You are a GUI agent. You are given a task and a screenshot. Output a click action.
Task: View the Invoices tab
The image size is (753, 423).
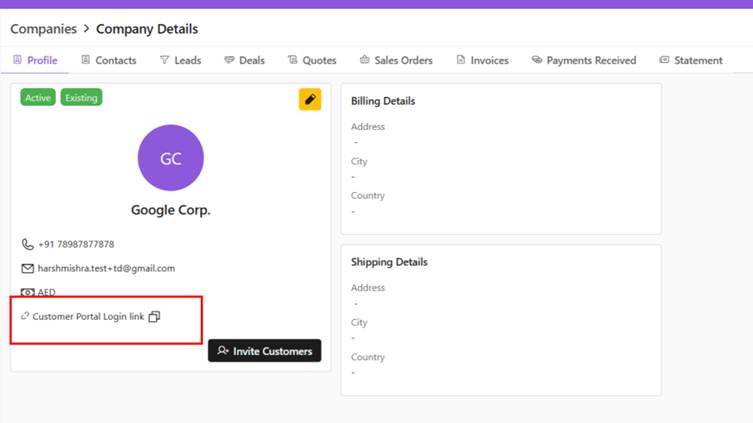click(482, 60)
